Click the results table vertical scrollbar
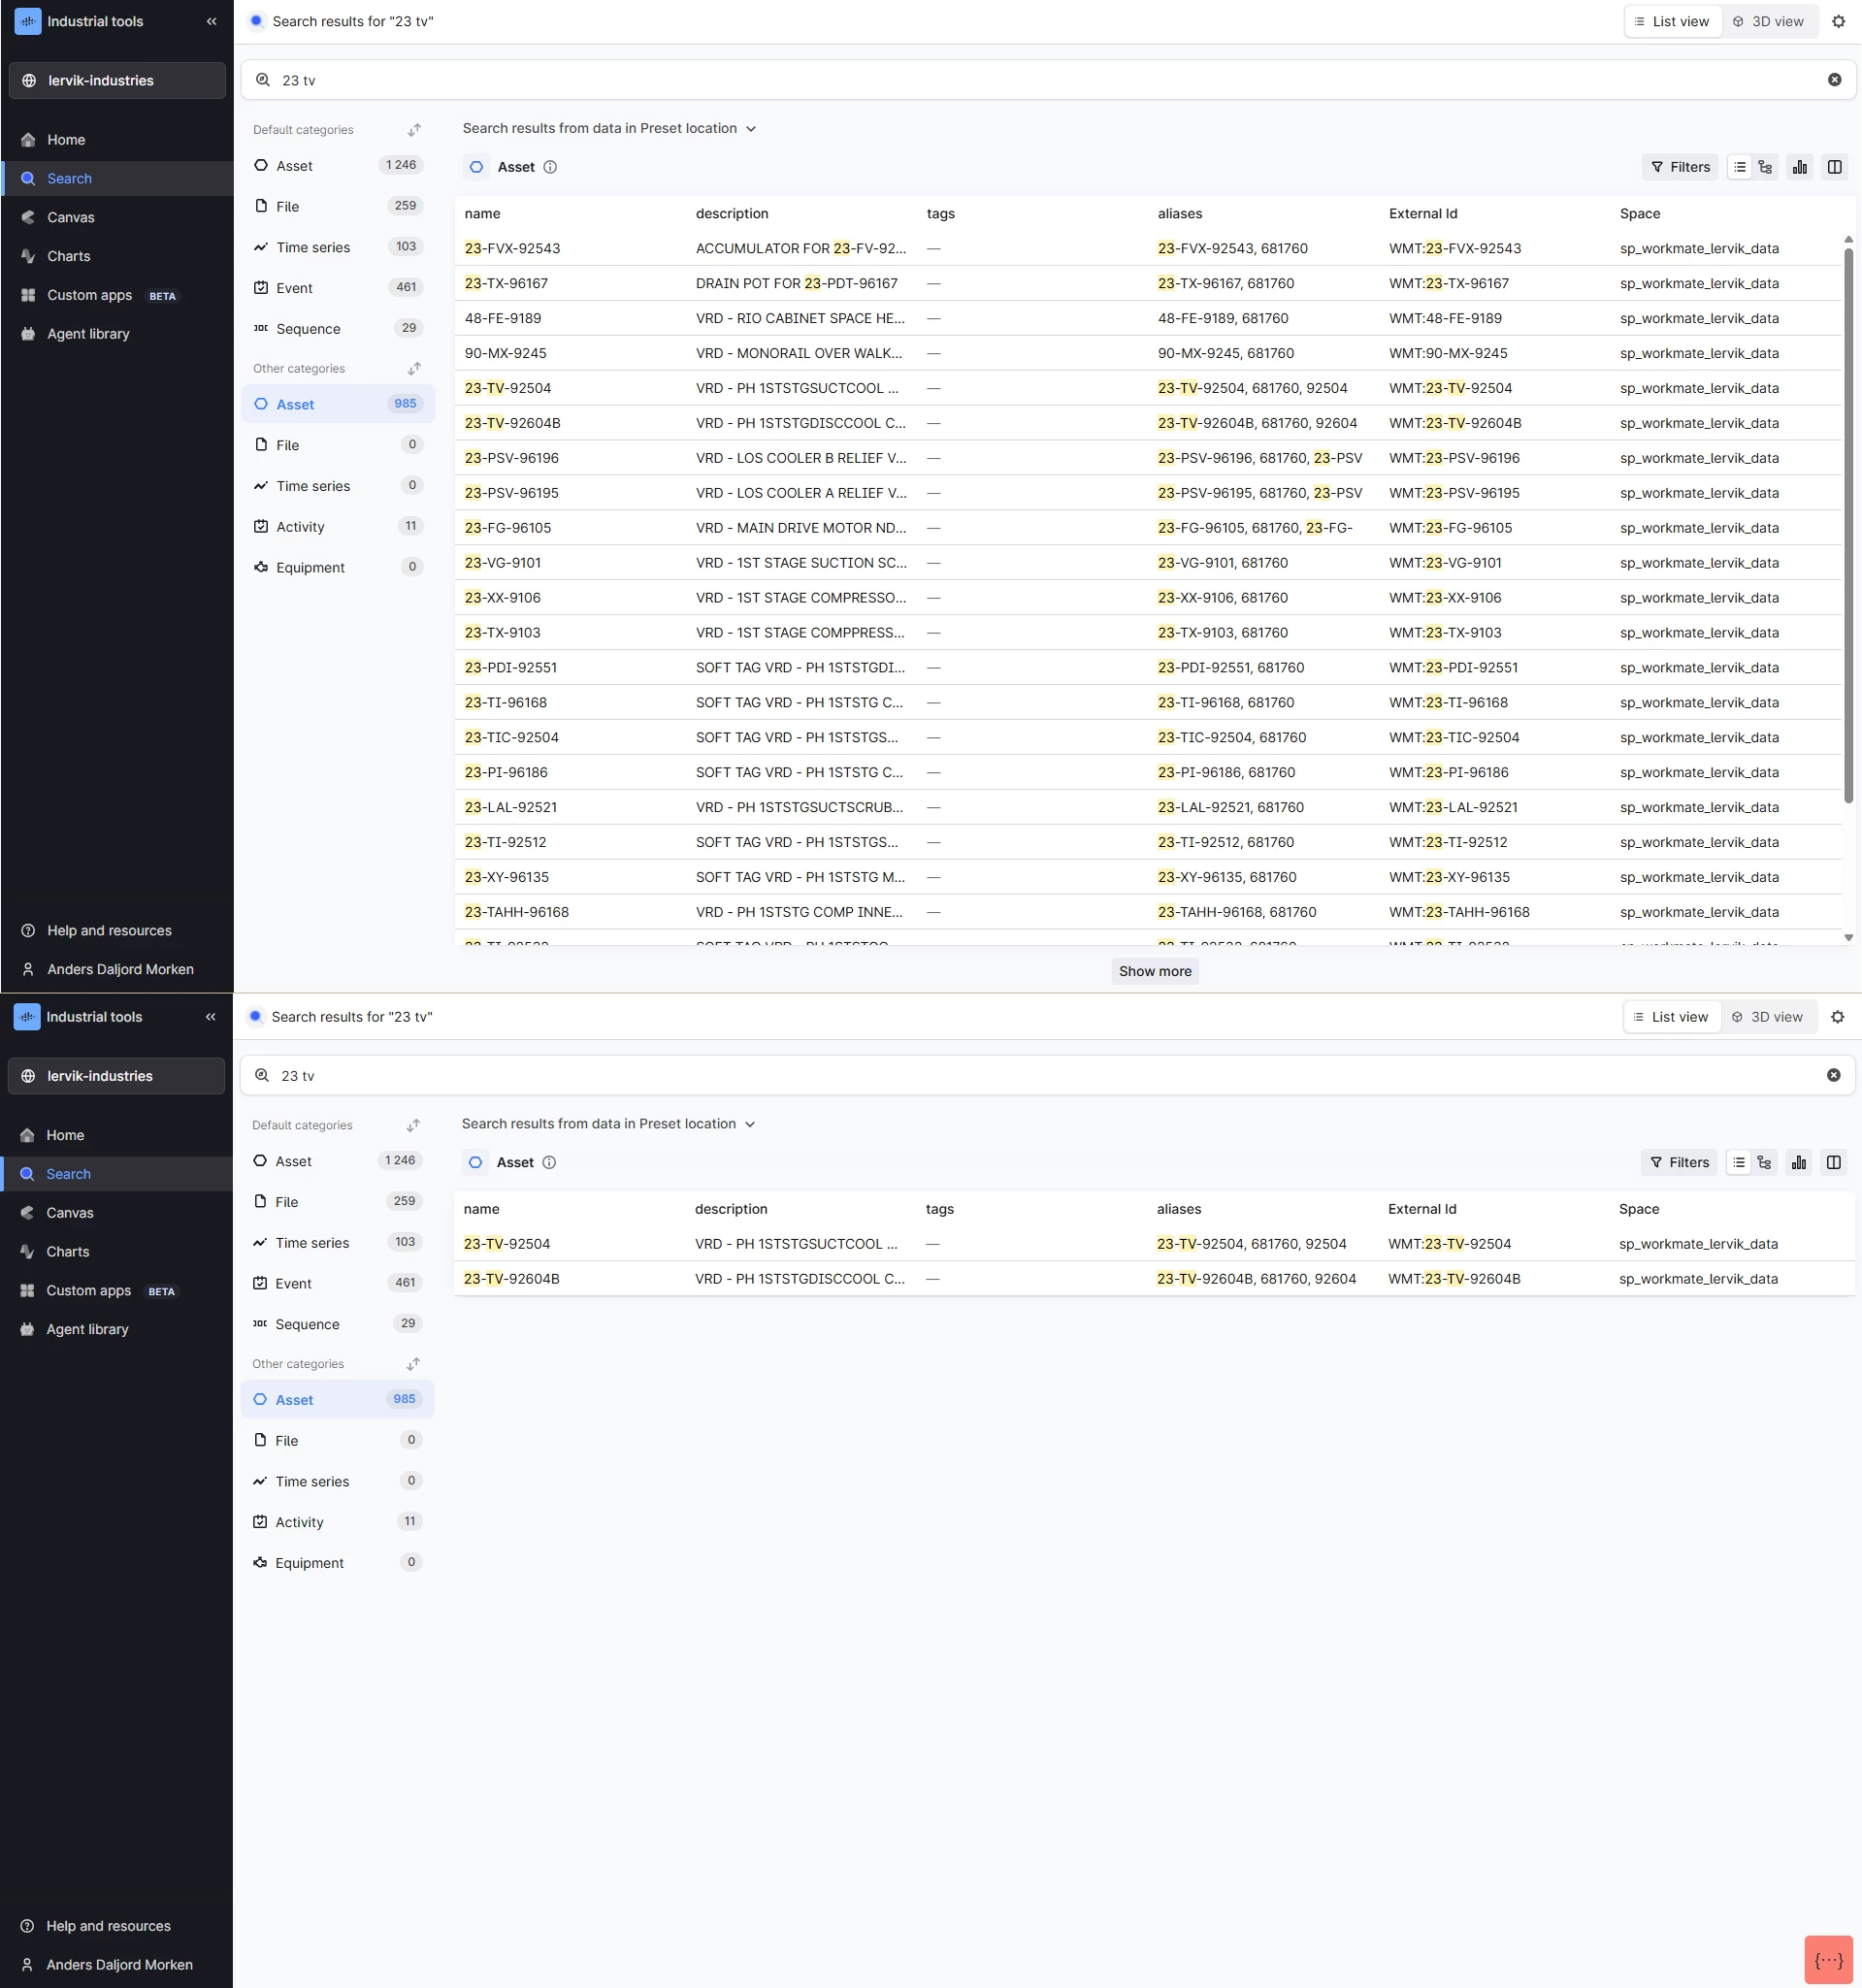Viewport: 1862px width, 1988px height. (x=1848, y=525)
